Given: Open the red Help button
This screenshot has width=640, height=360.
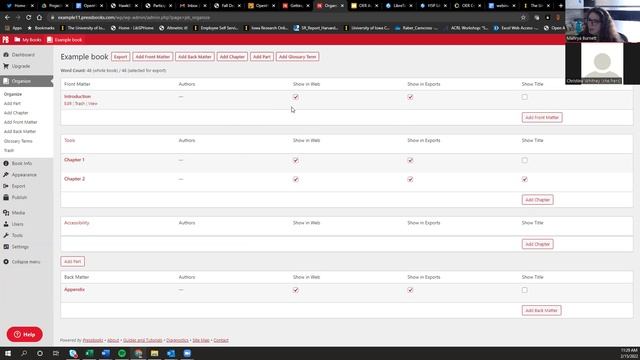Looking at the screenshot, I should (24, 334).
